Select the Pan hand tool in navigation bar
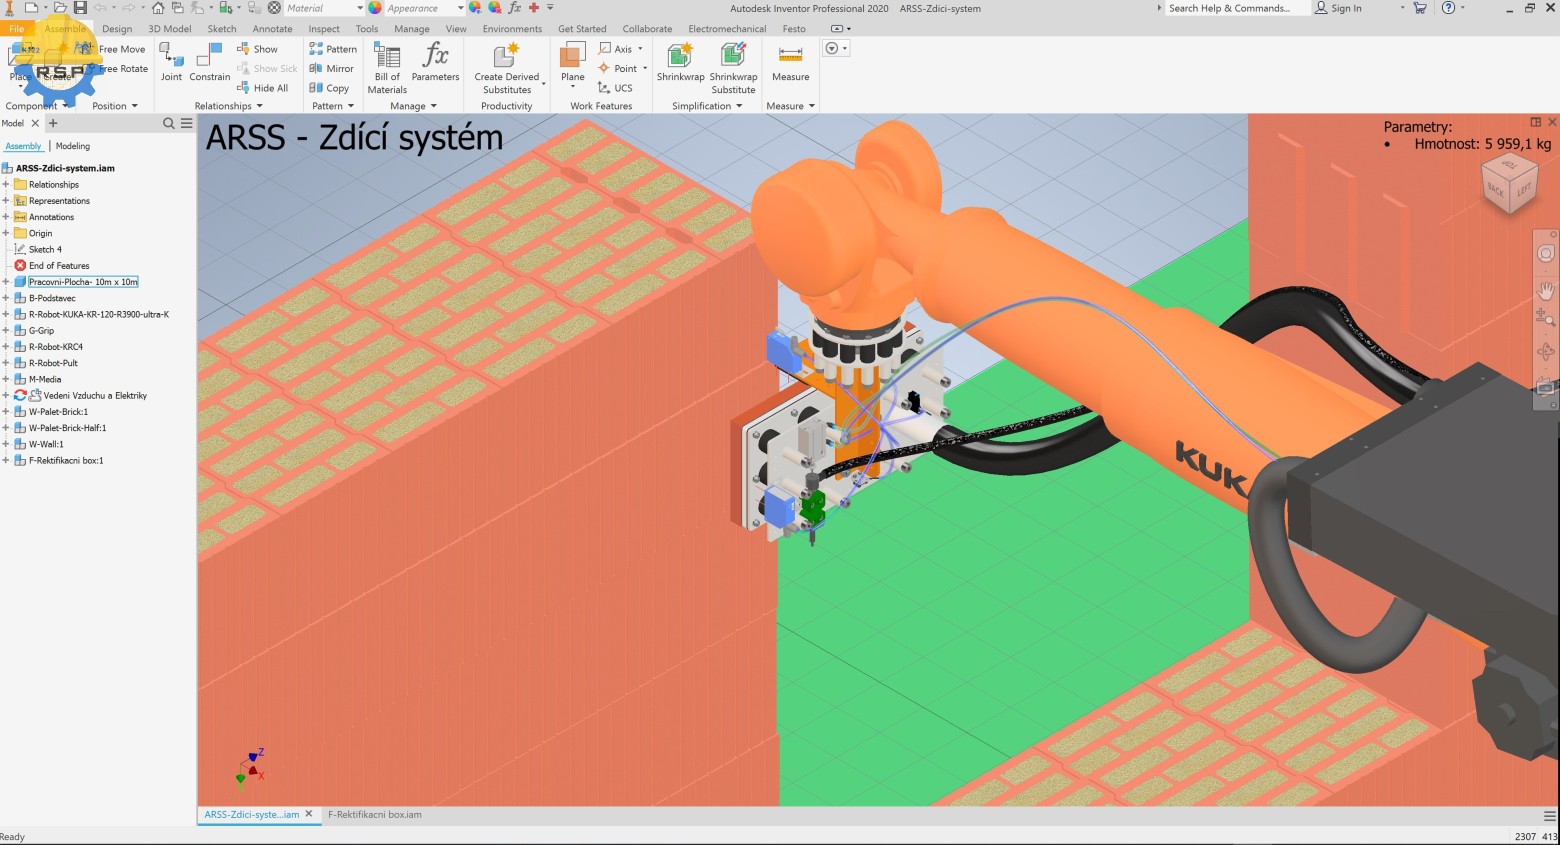 (1545, 289)
